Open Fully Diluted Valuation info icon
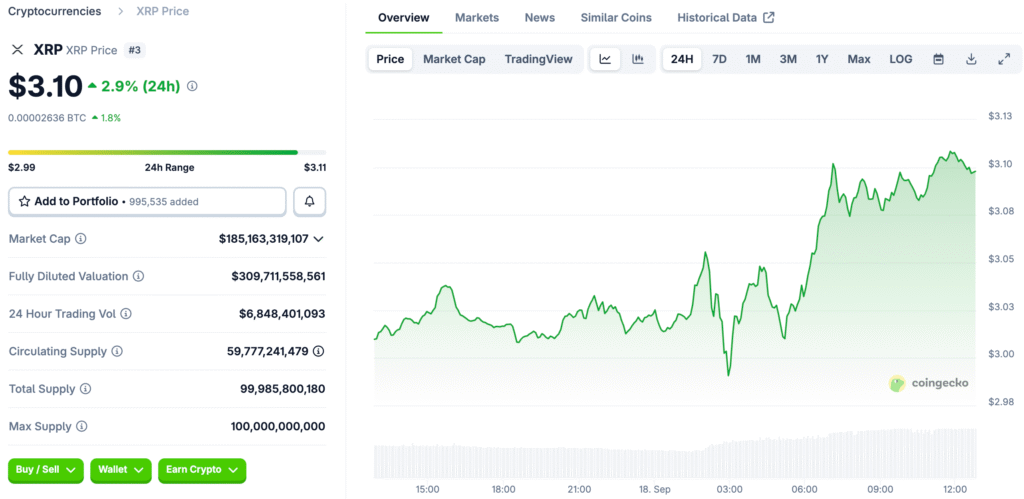This screenshot has height=499, width=1024. pyautogui.click(x=138, y=276)
